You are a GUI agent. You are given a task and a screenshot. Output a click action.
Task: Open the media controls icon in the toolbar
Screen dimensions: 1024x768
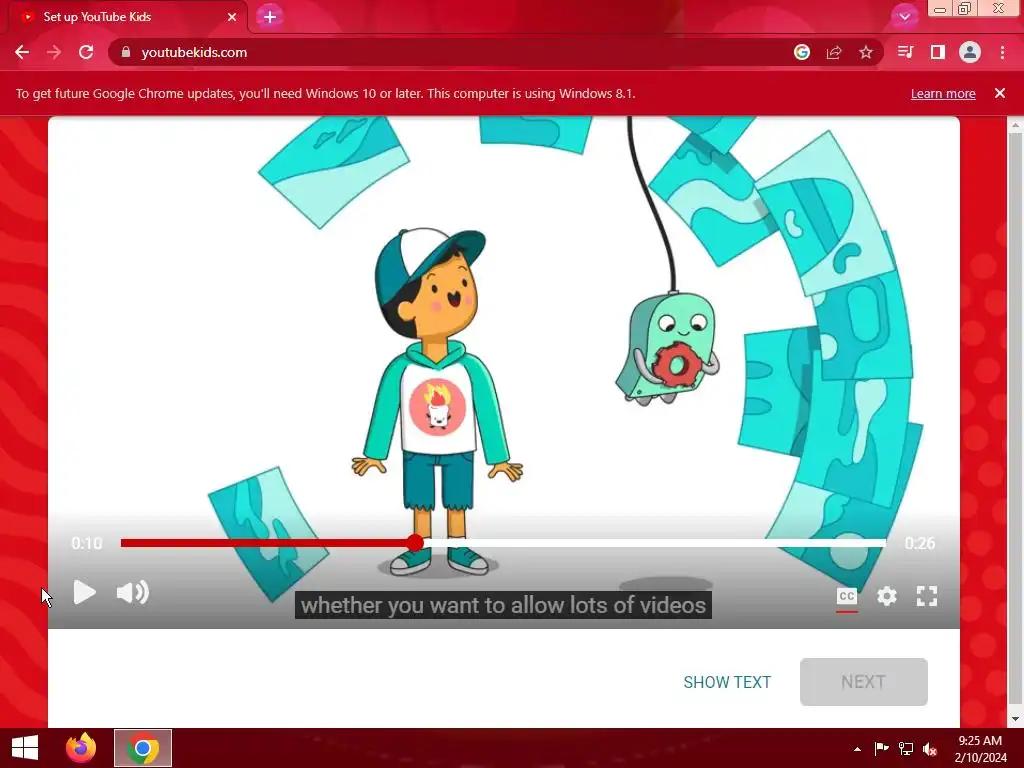click(905, 52)
